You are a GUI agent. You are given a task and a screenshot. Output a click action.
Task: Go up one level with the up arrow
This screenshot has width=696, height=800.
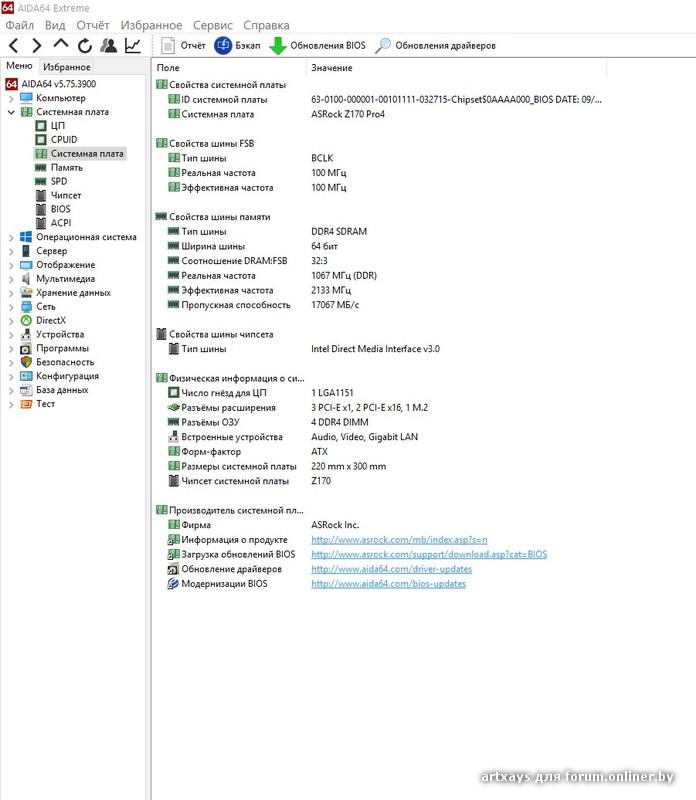pos(61,44)
